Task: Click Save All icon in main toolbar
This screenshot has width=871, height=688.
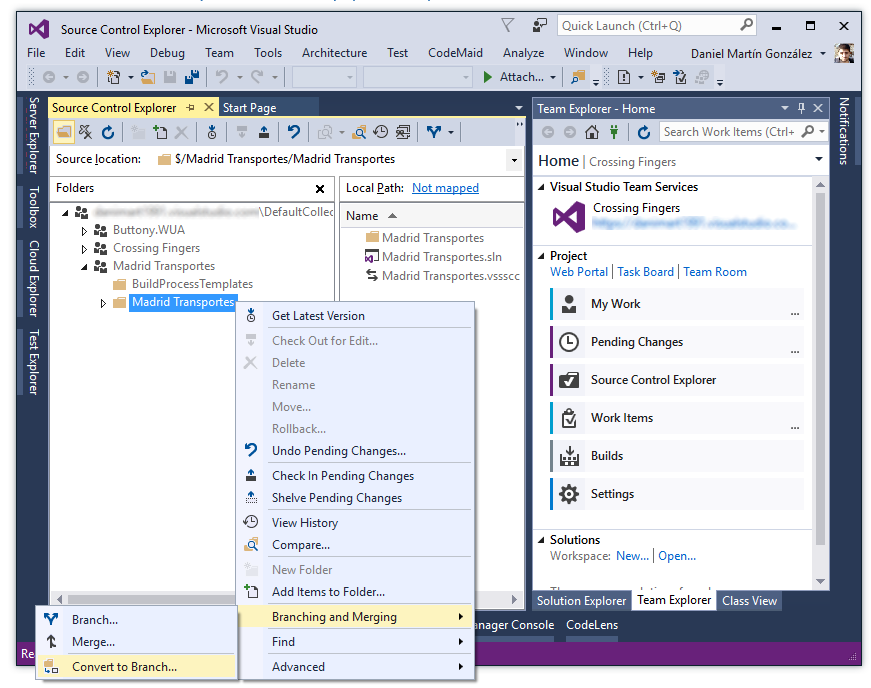Action: click(192, 77)
